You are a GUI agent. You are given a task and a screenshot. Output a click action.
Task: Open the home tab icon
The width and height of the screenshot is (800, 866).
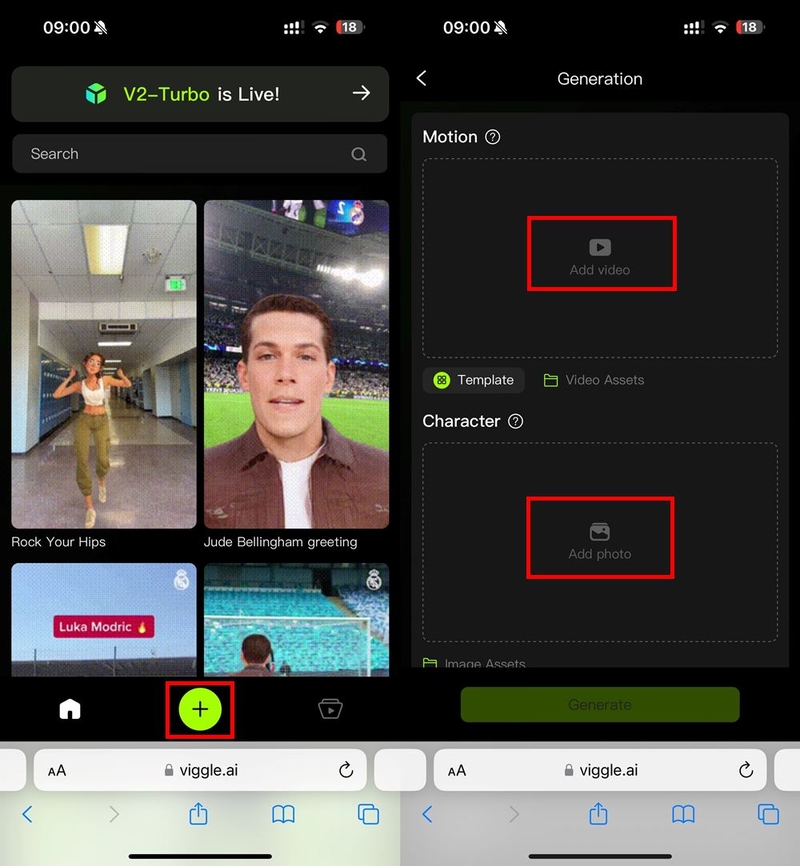(70, 709)
